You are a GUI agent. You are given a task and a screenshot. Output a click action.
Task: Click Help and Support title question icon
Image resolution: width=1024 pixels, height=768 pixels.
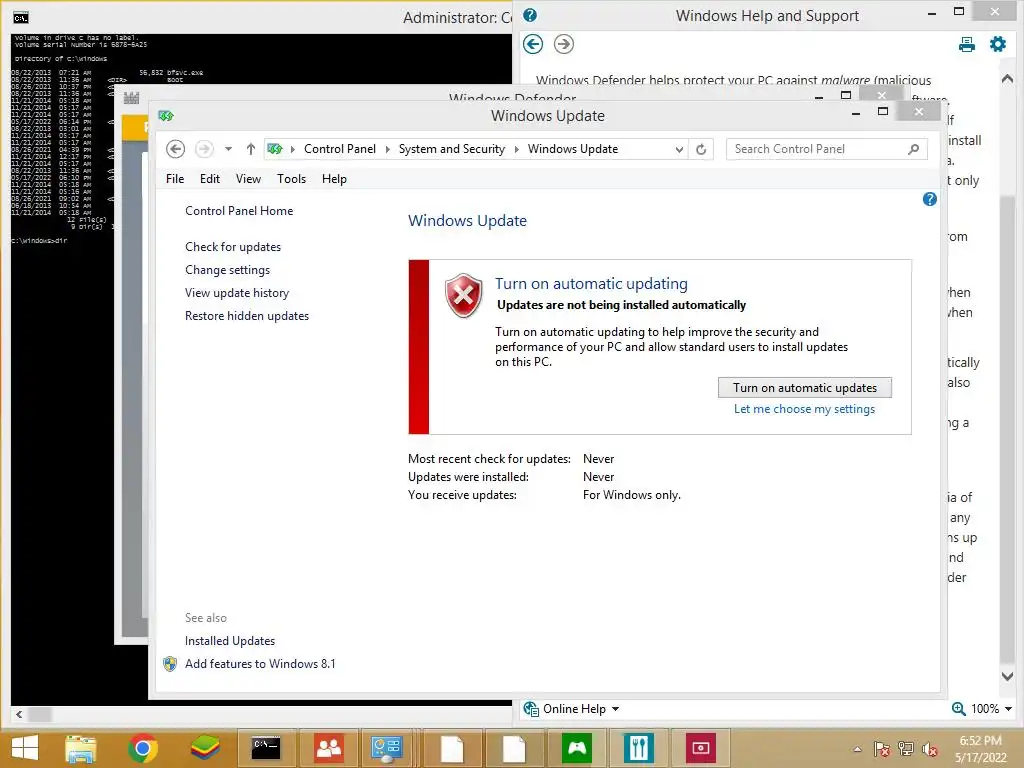pos(530,15)
